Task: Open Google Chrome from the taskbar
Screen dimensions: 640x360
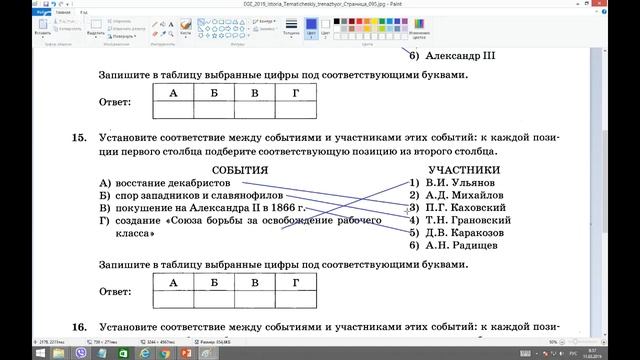Action: (x=165, y=353)
